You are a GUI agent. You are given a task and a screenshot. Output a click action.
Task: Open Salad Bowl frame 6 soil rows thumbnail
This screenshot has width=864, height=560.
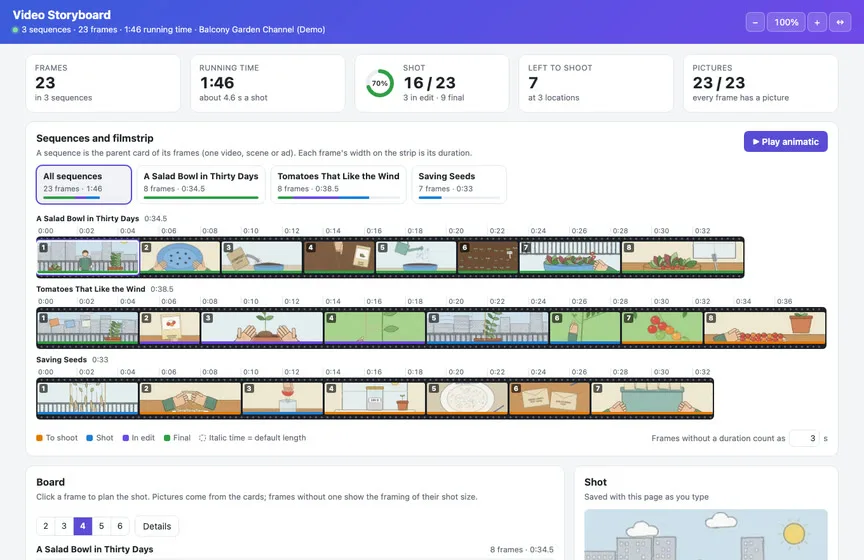point(488,257)
